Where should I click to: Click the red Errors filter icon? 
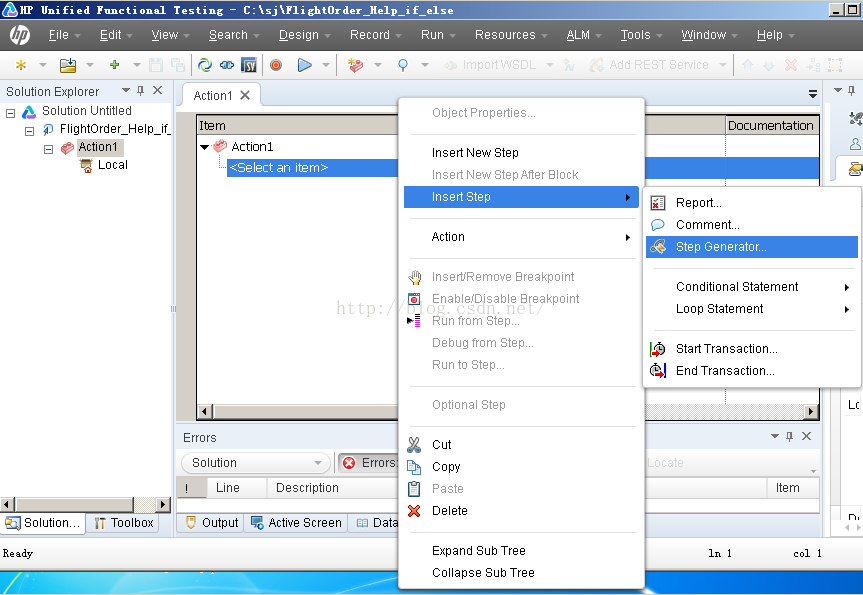pyautogui.click(x=349, y=463)
